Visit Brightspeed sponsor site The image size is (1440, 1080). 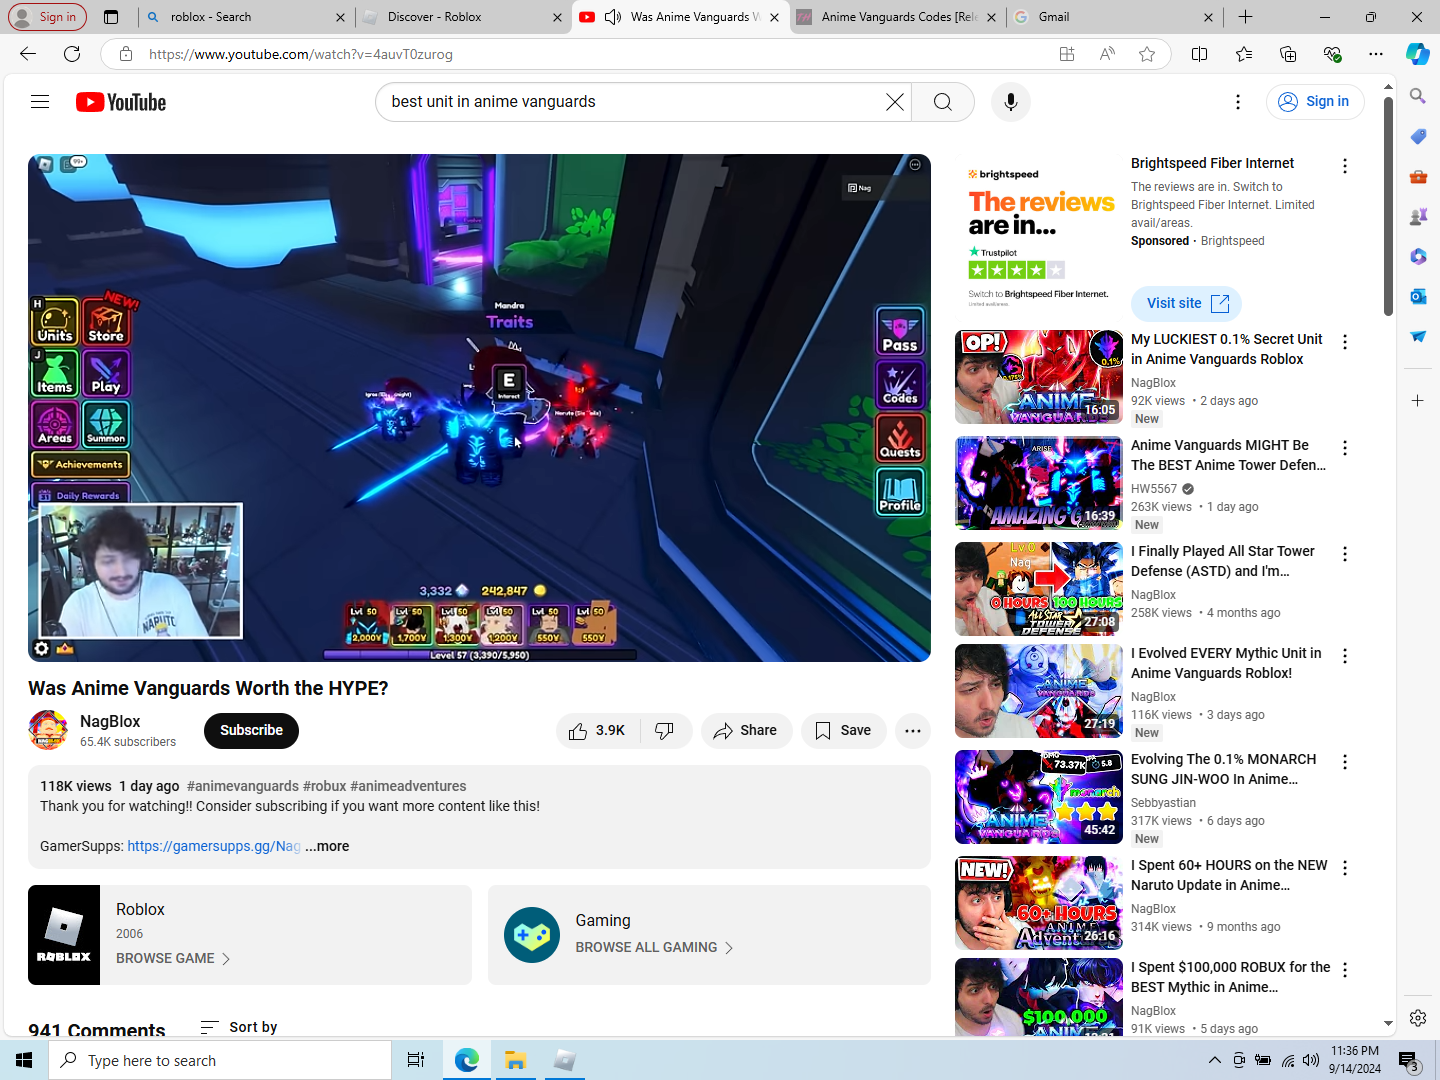click(1186, 304)
